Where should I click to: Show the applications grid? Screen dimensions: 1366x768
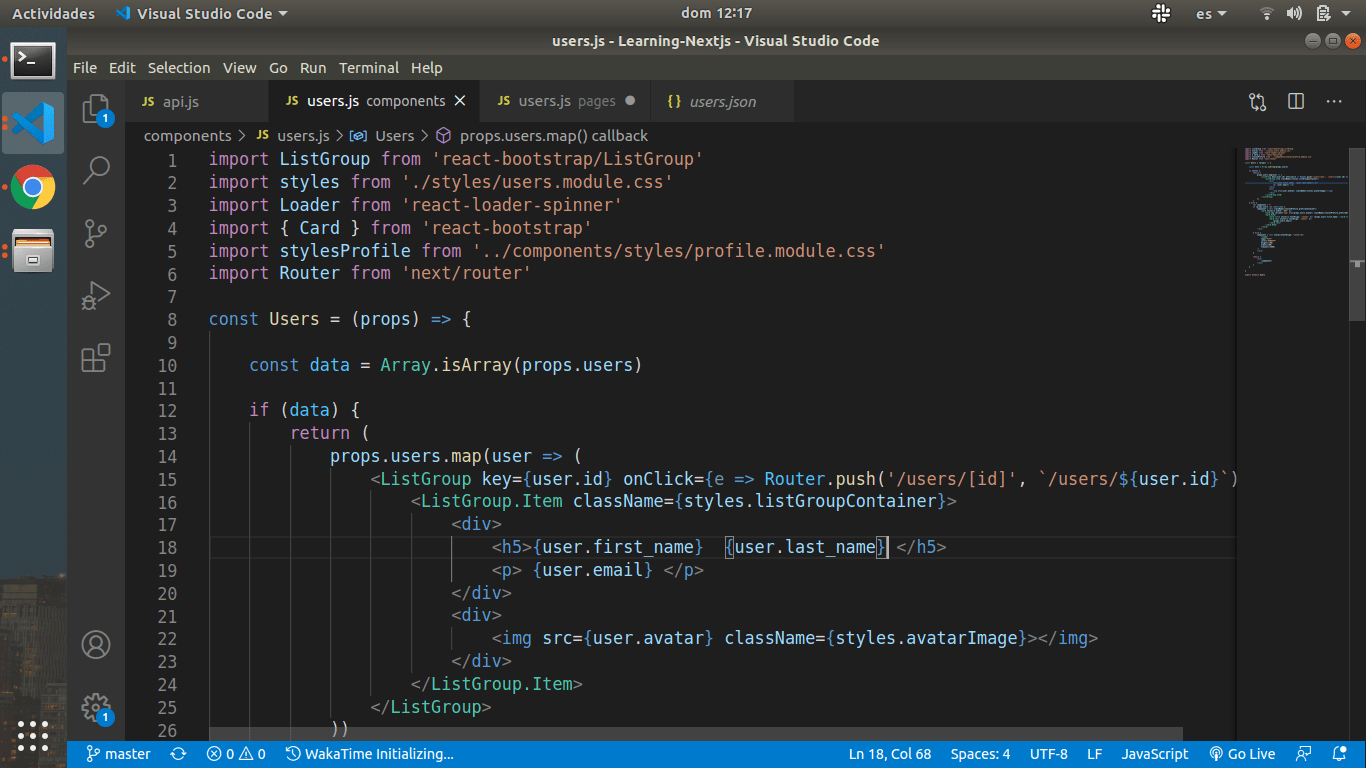pyautogui.click(x=33, y=736)
